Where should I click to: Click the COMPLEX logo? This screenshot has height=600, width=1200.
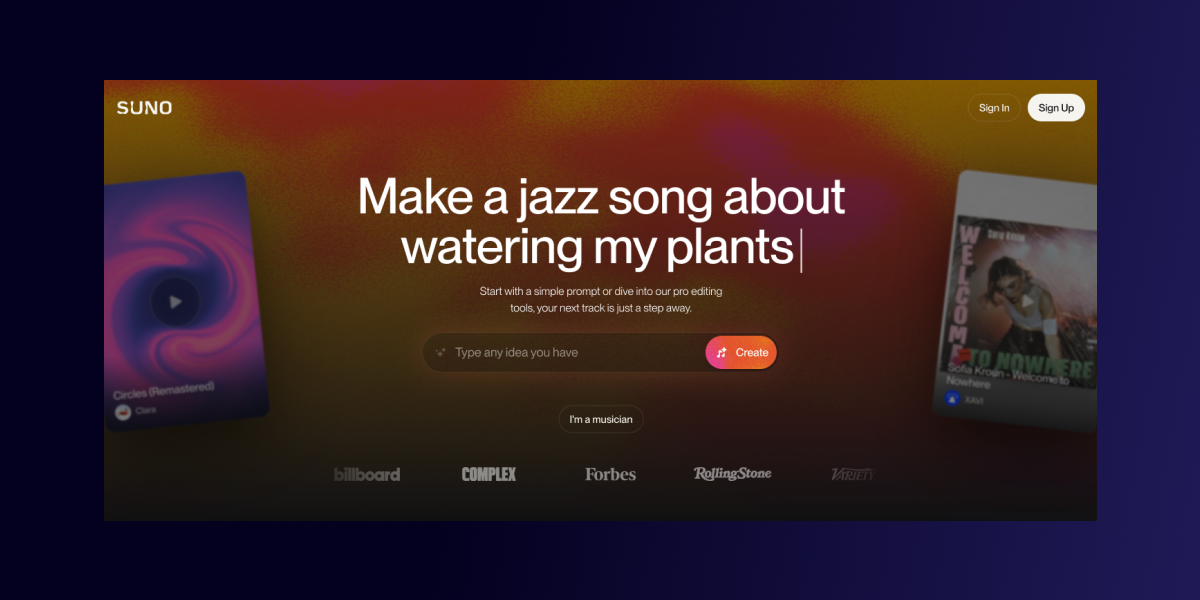point(489,474)
